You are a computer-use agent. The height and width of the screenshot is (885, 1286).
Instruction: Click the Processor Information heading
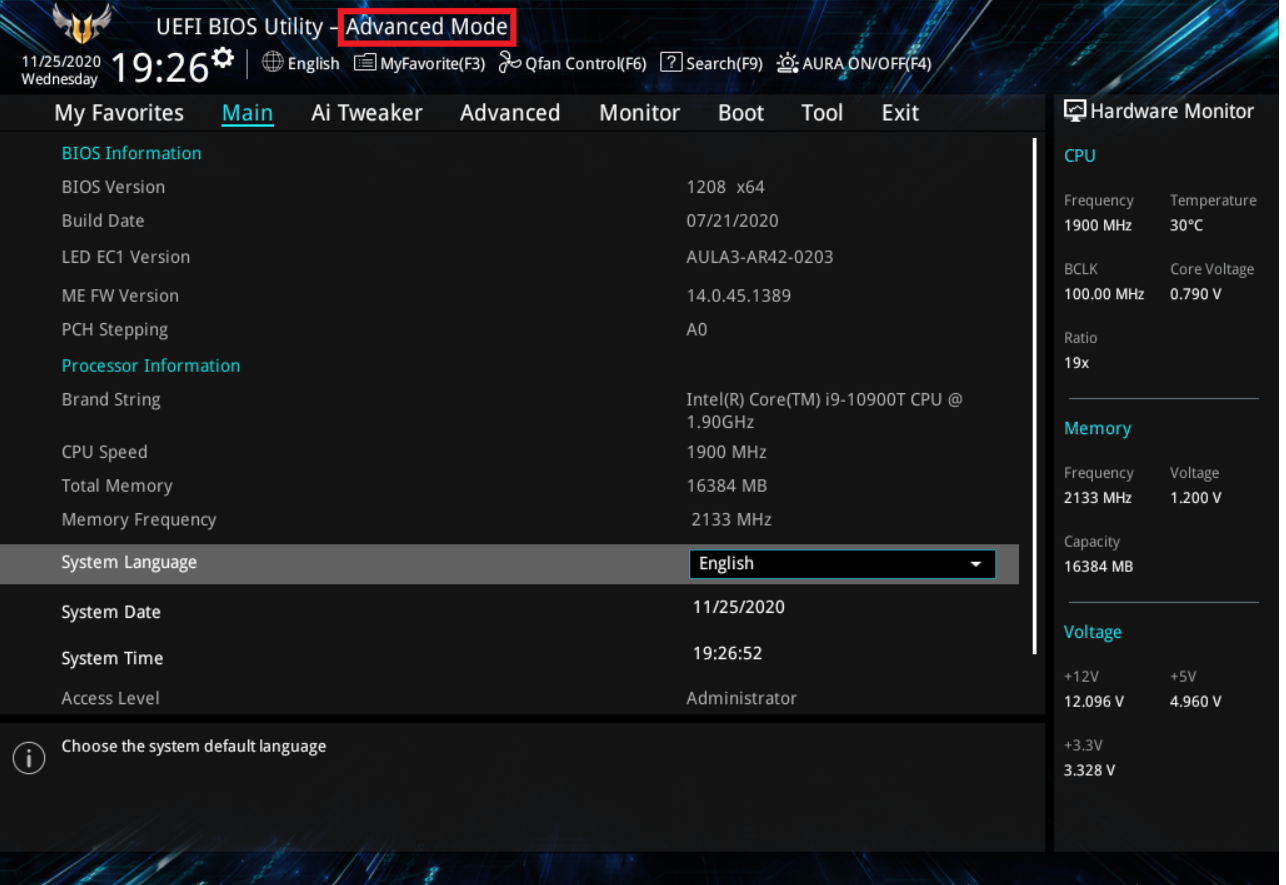pyautogui.click(x=151, y=366)
